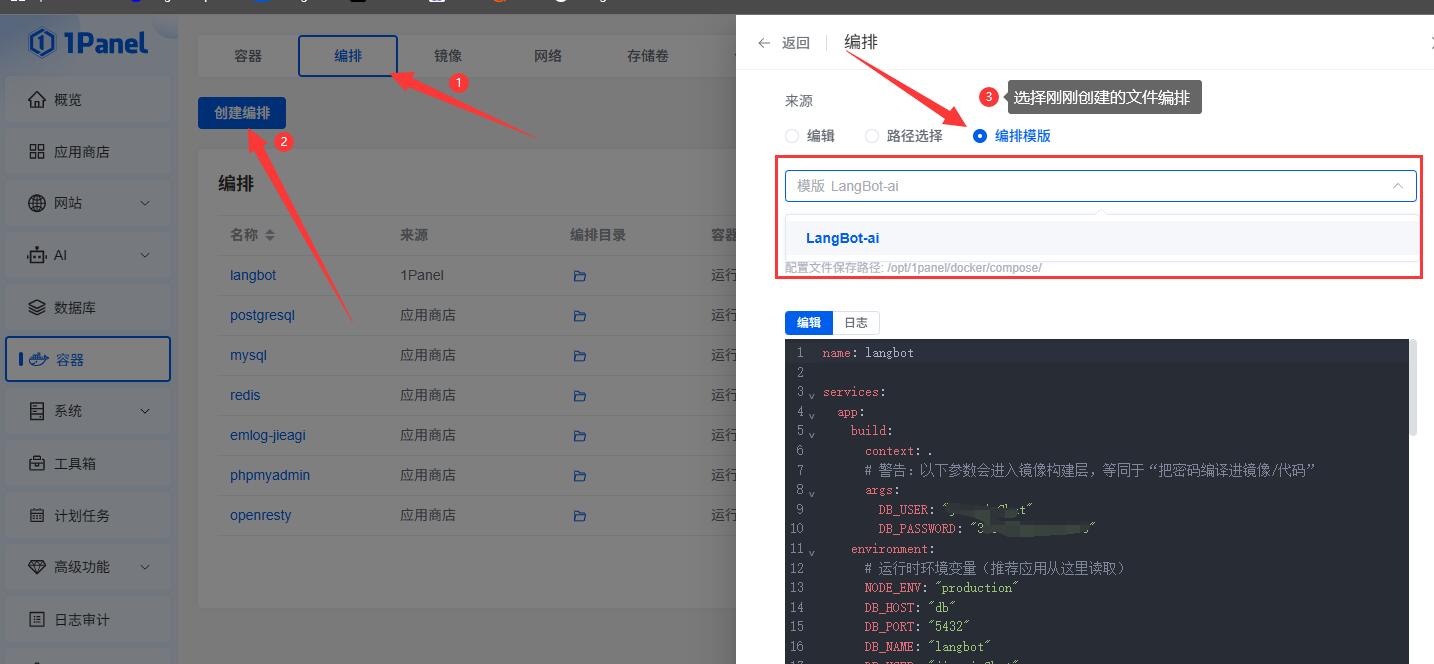This screenshot has width=1434, height=664.
Task: Click editor line 'name: langbot'
Action: 868,353
